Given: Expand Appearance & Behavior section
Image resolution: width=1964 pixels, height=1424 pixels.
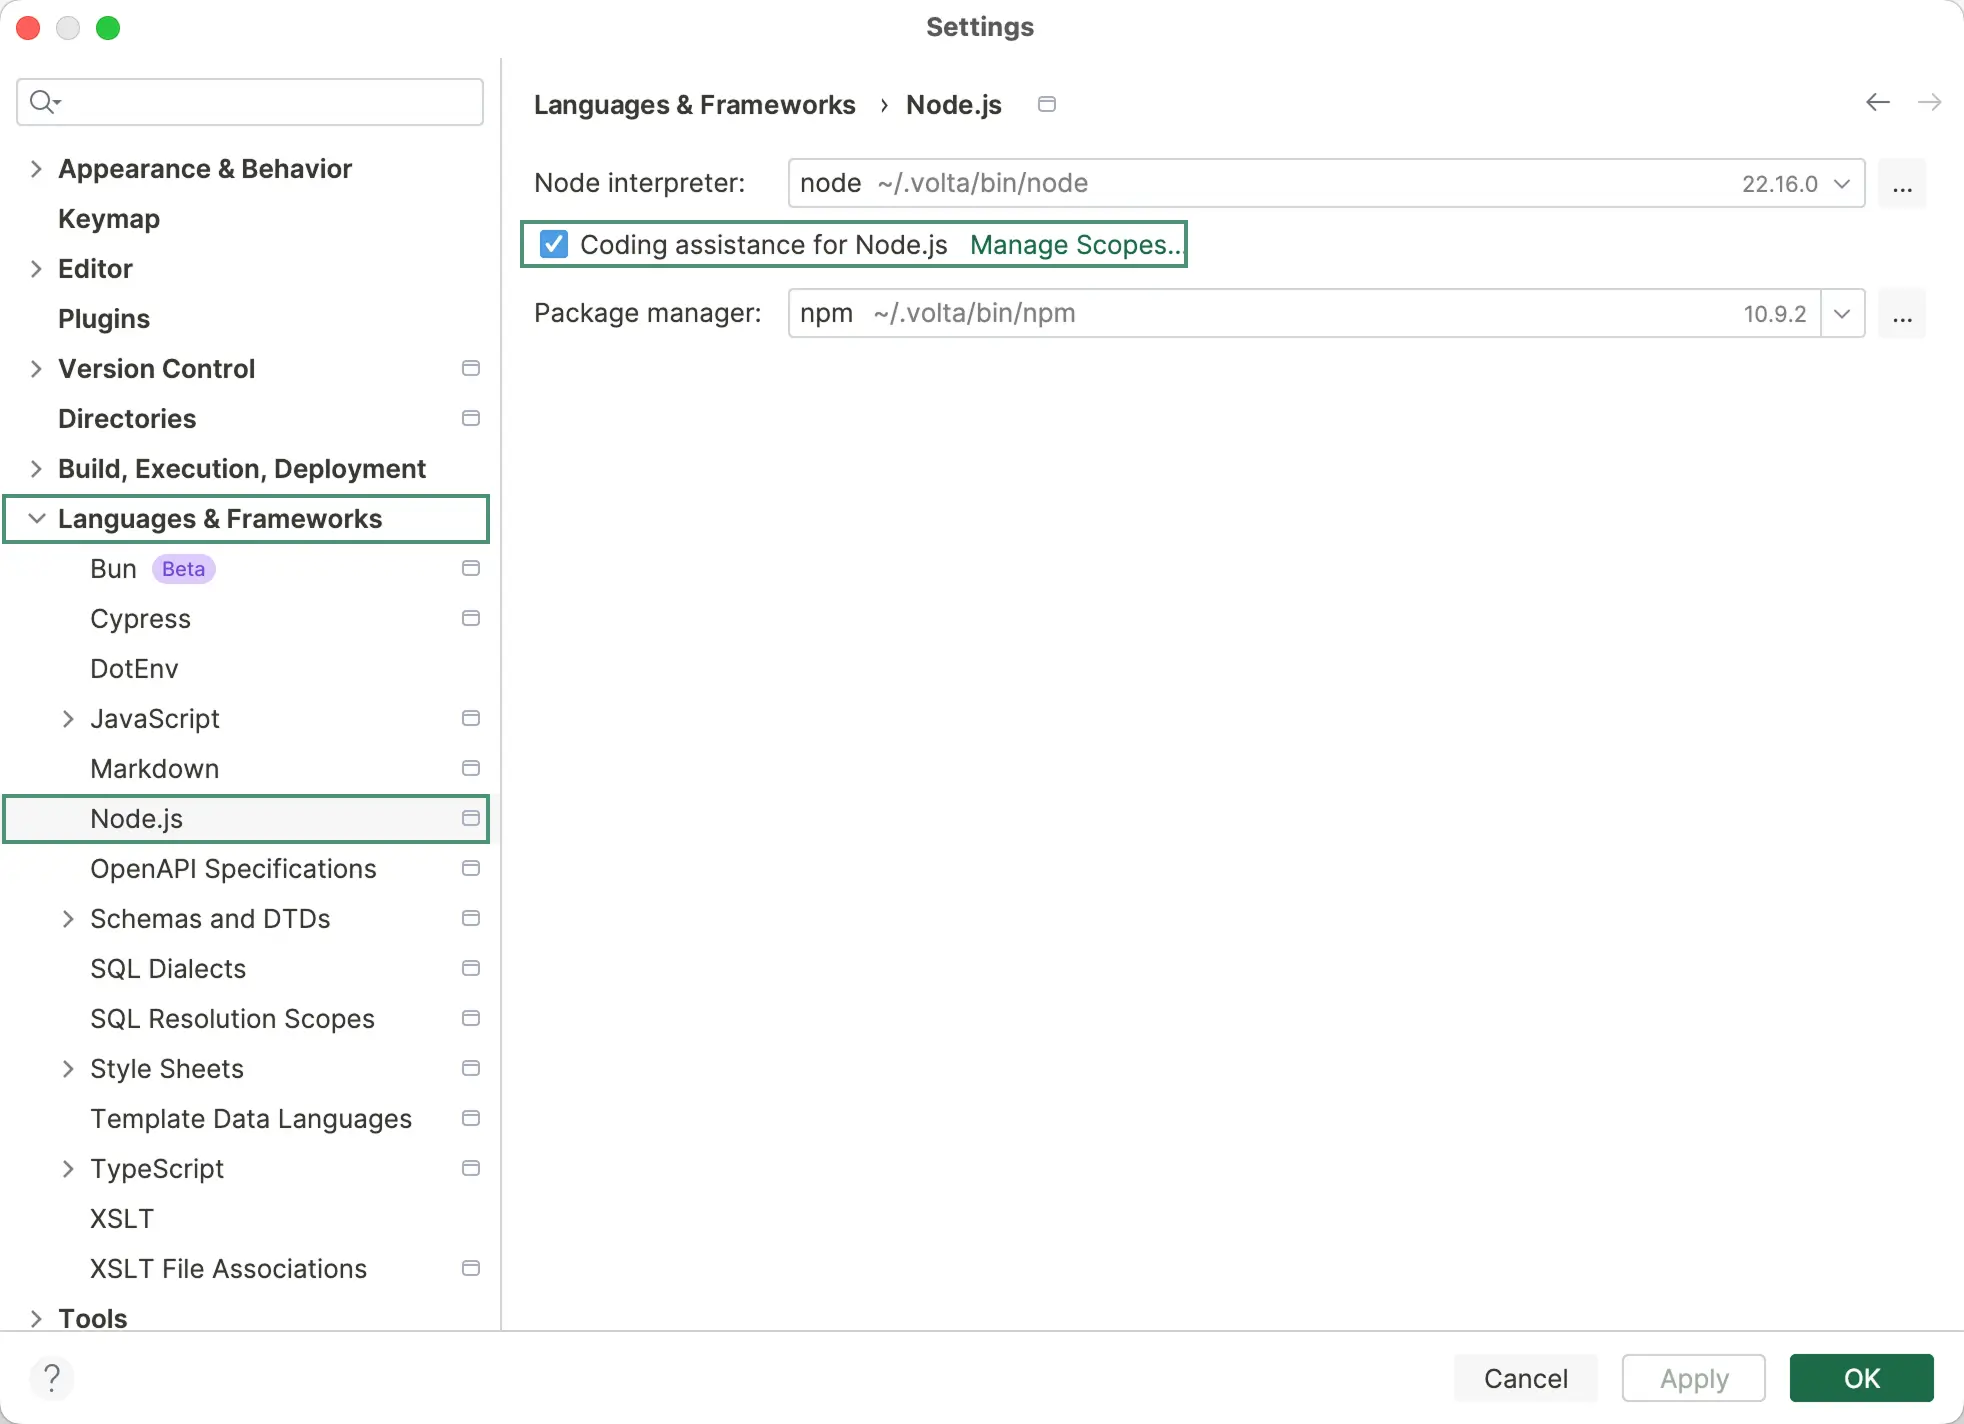Looking at the screenshot, I should [36, 169].
